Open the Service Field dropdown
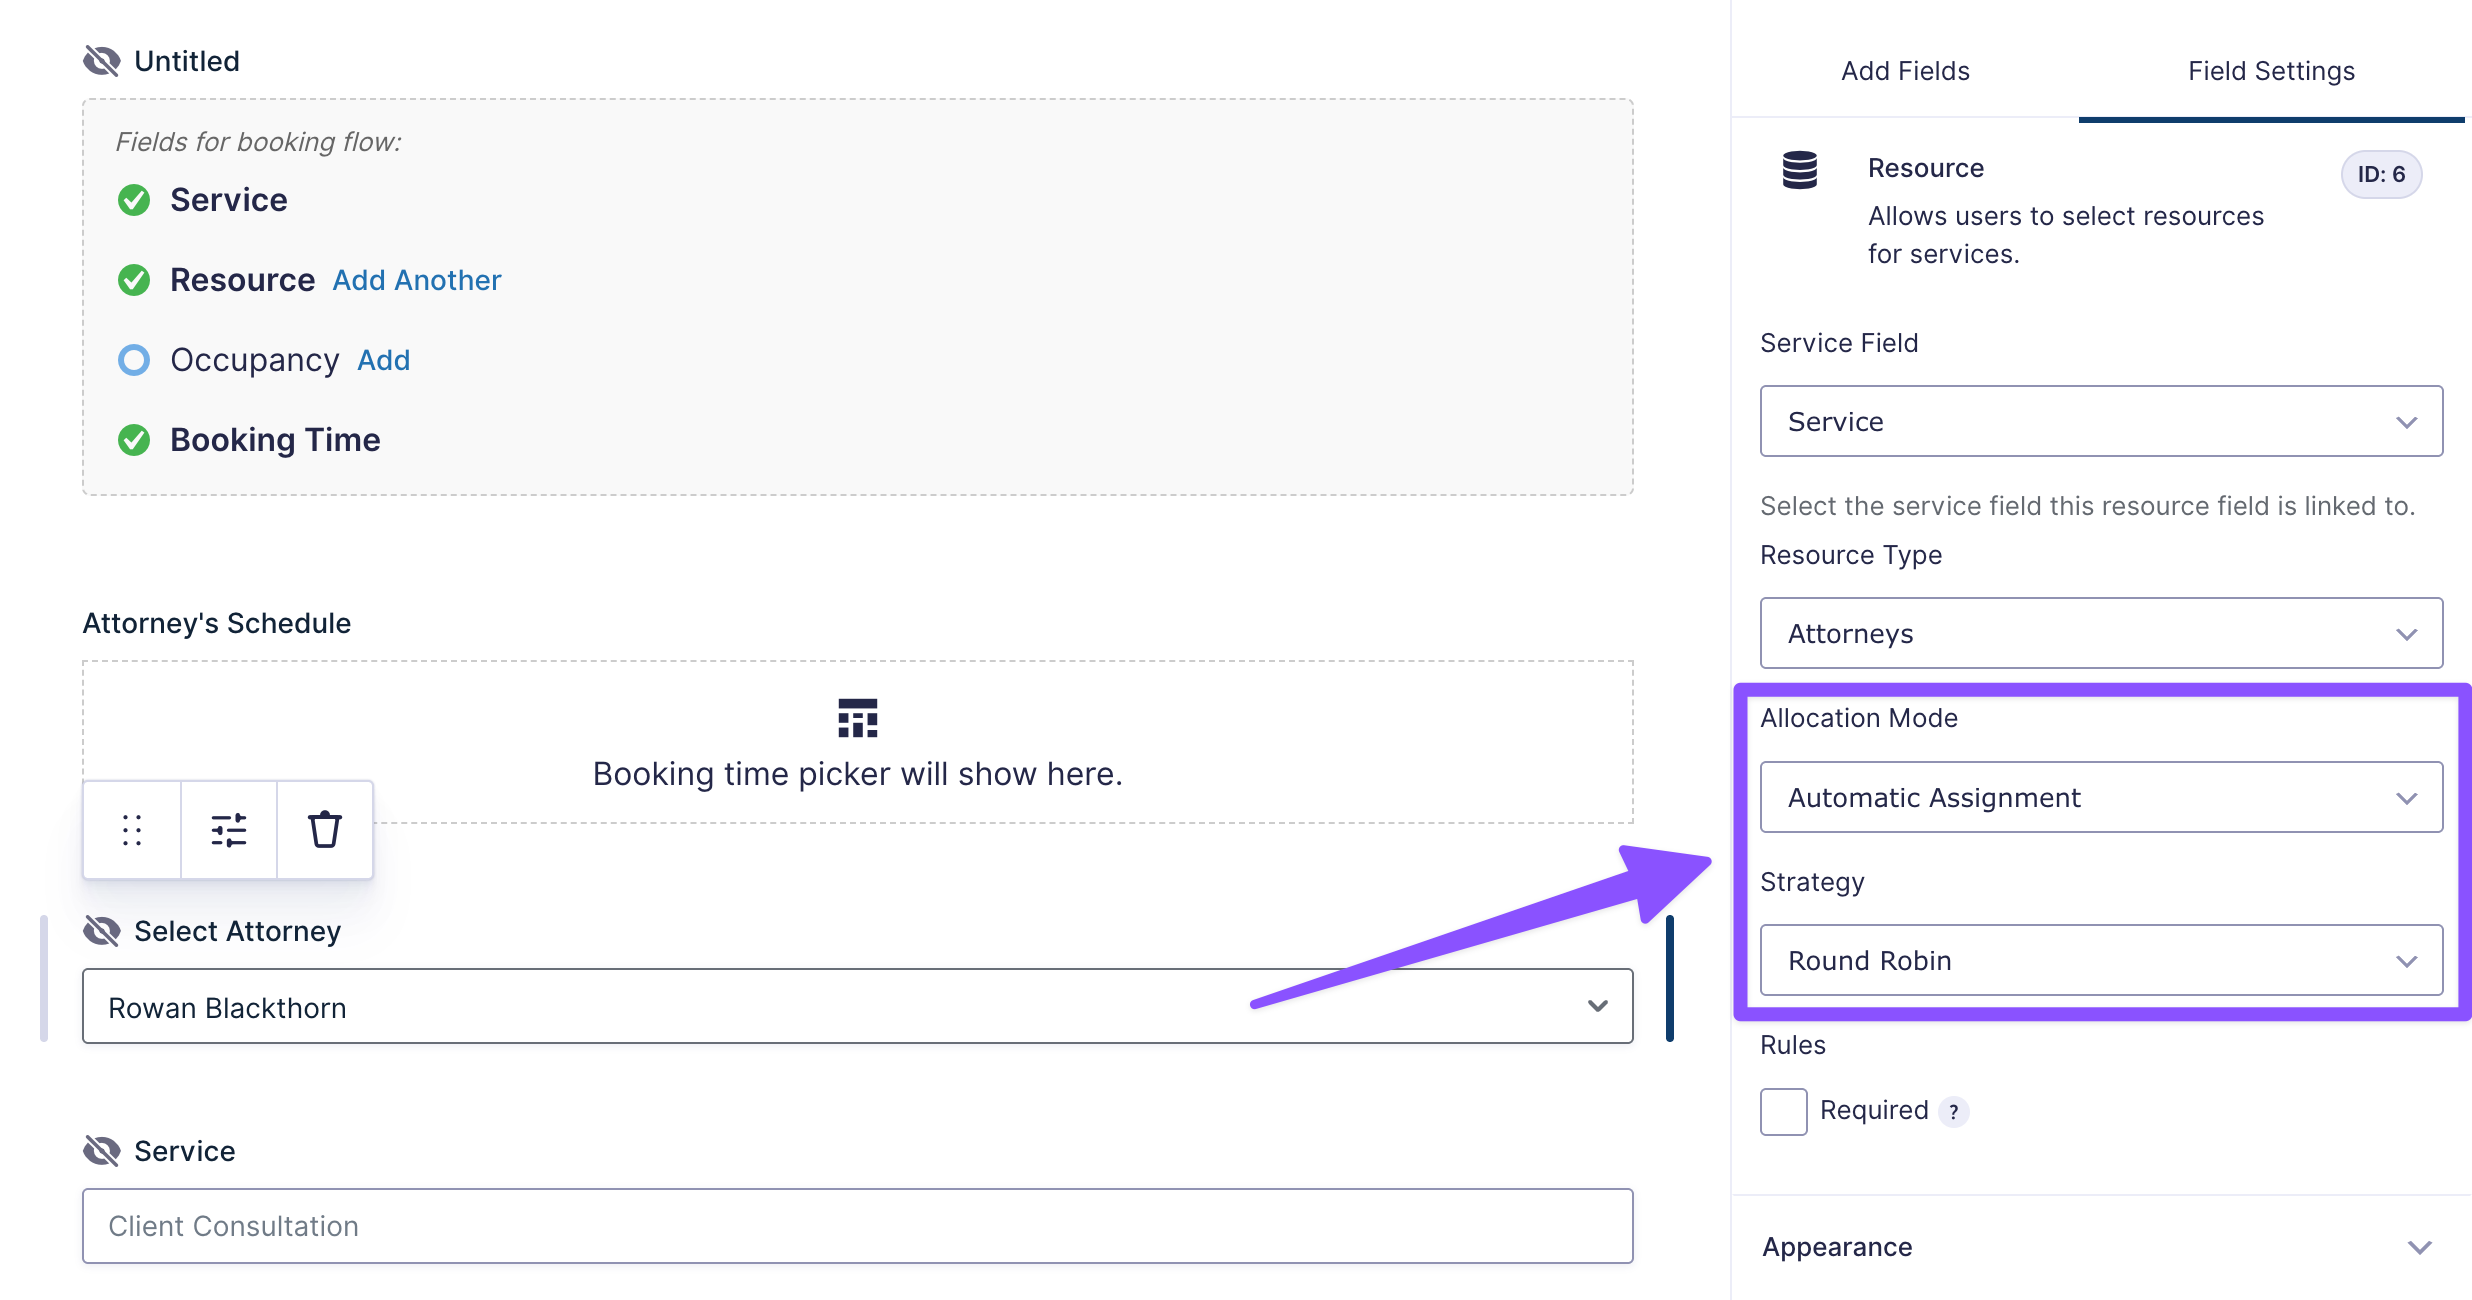 (2101, 421)
